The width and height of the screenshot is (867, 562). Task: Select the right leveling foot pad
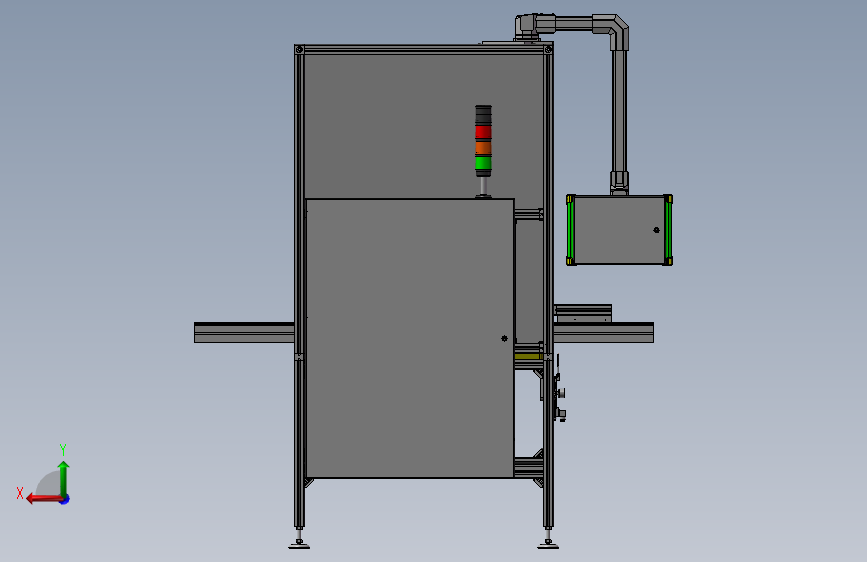click(548, 547)
